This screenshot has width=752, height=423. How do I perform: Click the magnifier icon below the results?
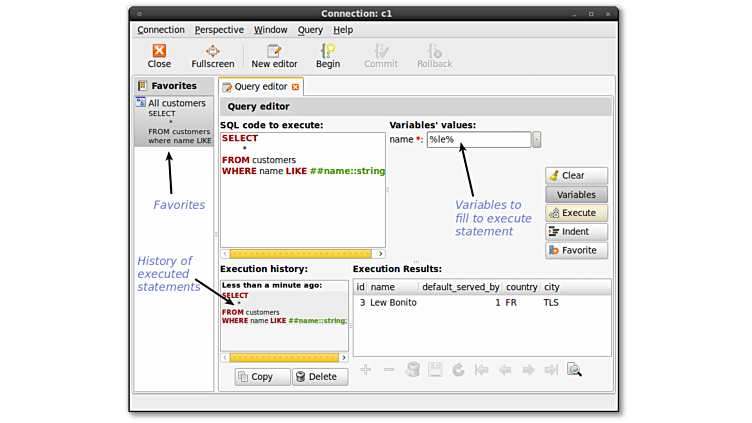(574, 370)
